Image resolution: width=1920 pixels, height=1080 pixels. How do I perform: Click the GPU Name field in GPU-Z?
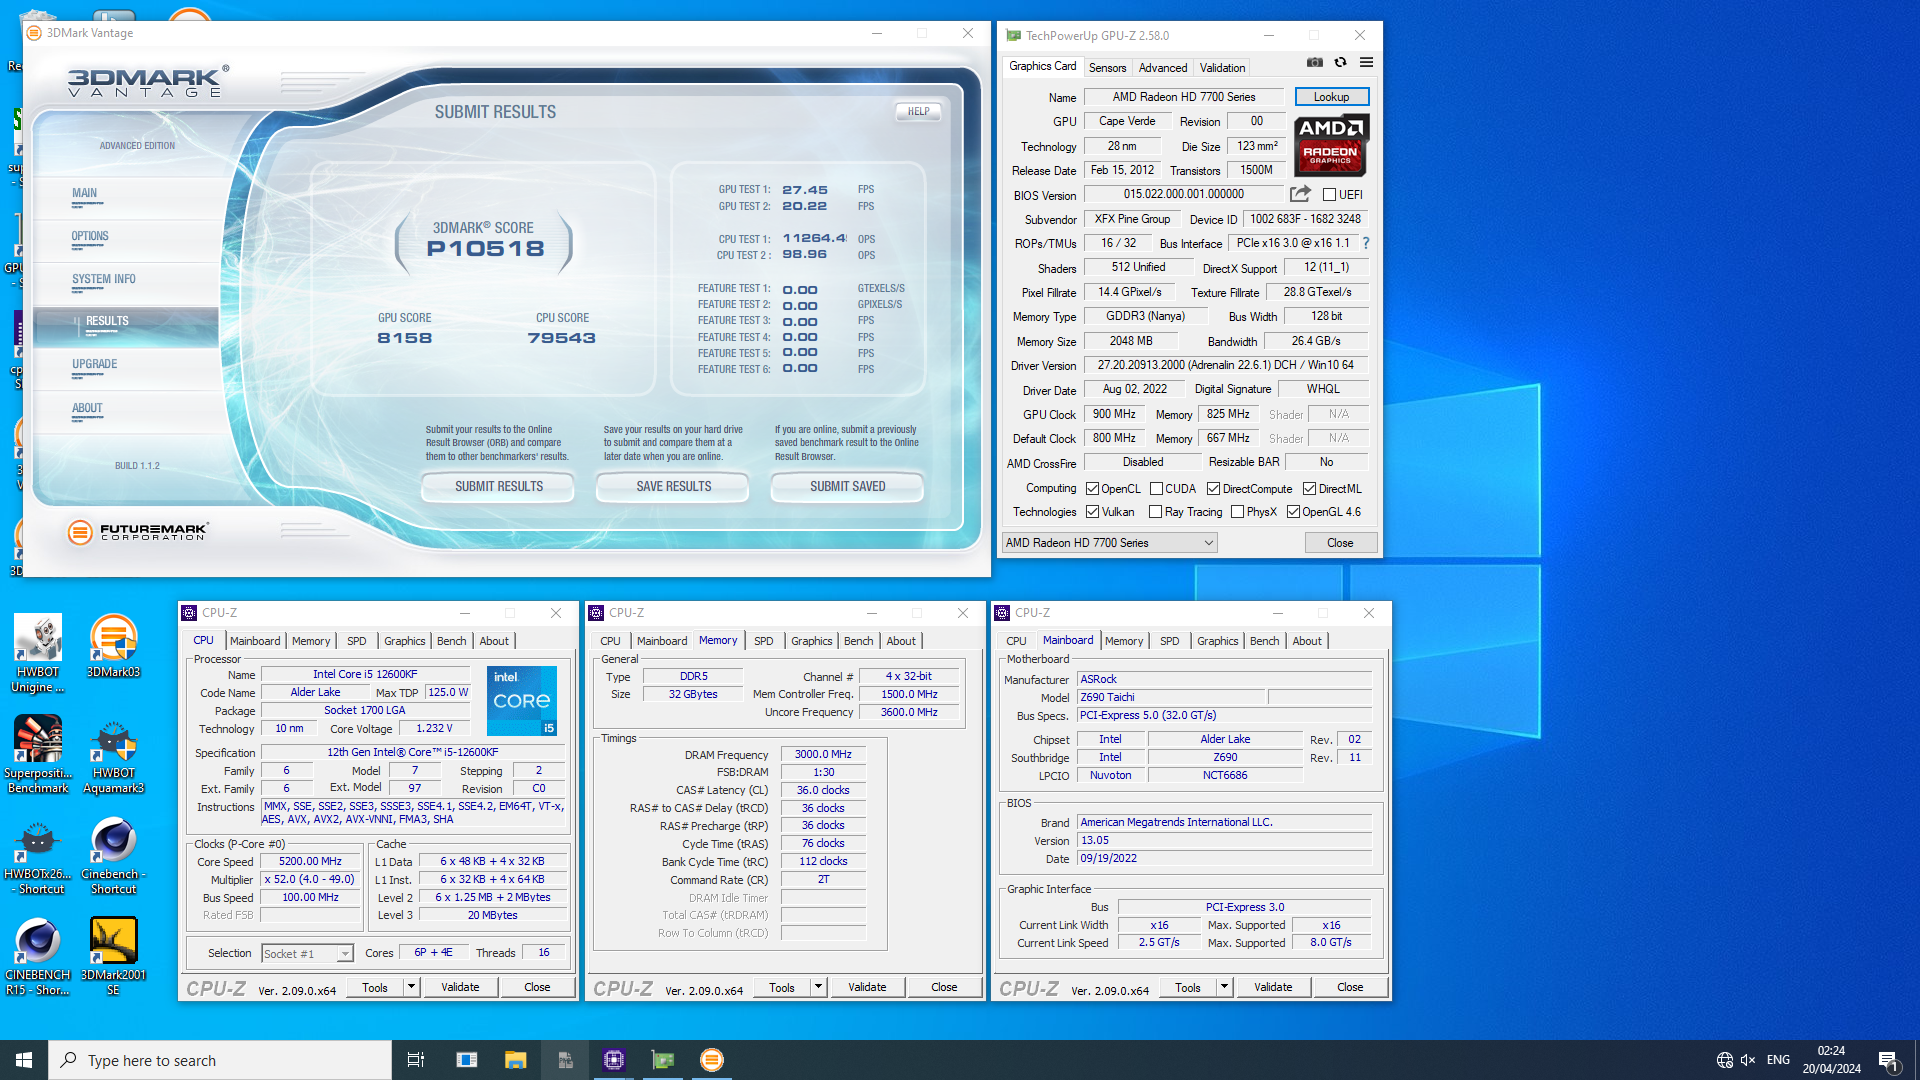coord(1183,97)
